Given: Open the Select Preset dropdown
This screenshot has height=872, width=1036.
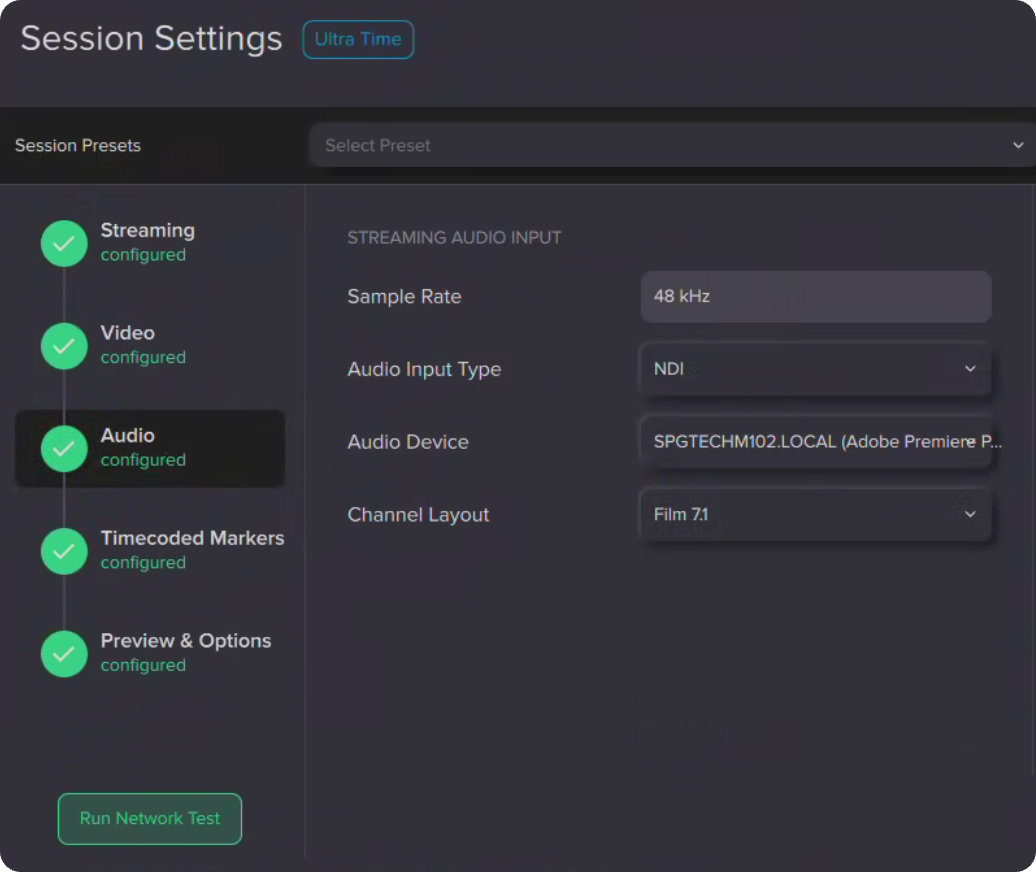Looking at the screenshot, I should pos(673,145).
